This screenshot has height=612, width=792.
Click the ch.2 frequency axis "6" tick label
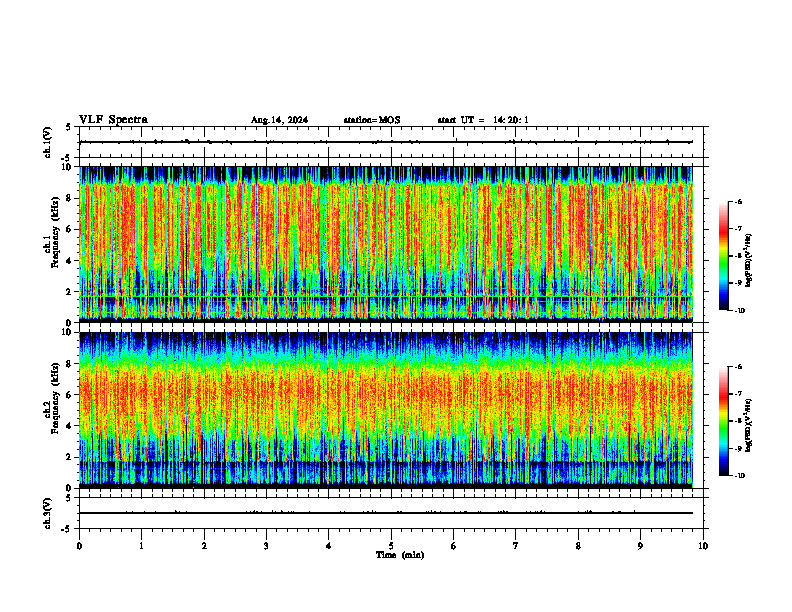point(71,395)
